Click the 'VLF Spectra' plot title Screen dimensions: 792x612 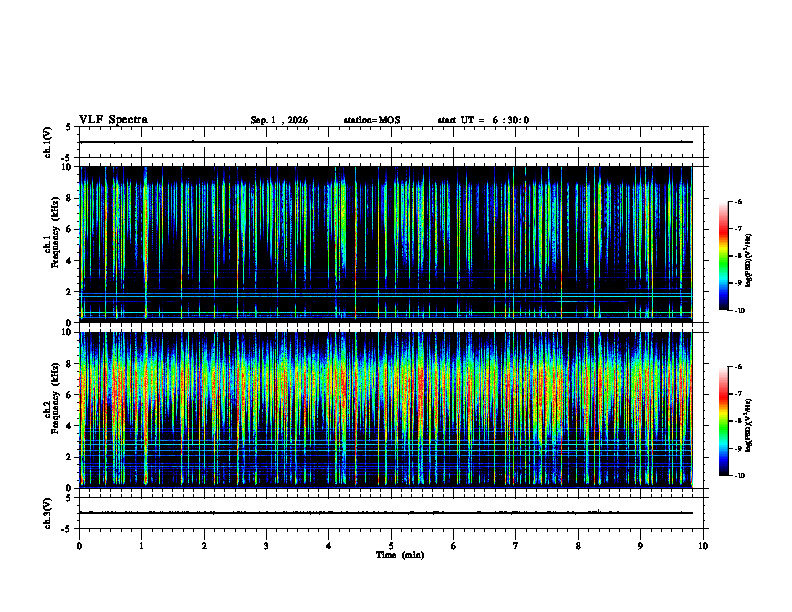[113, 120]
